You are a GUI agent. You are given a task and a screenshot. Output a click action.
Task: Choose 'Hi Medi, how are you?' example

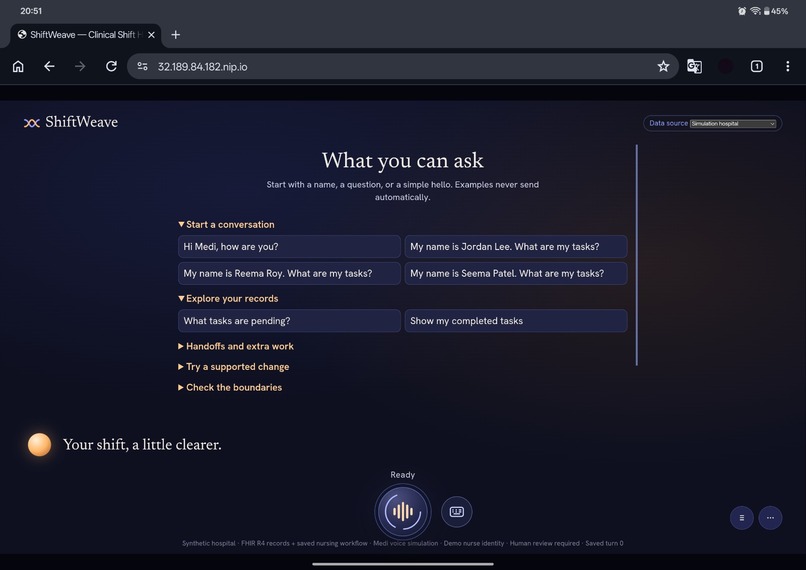pyautogui.click(x=289, y=247)
